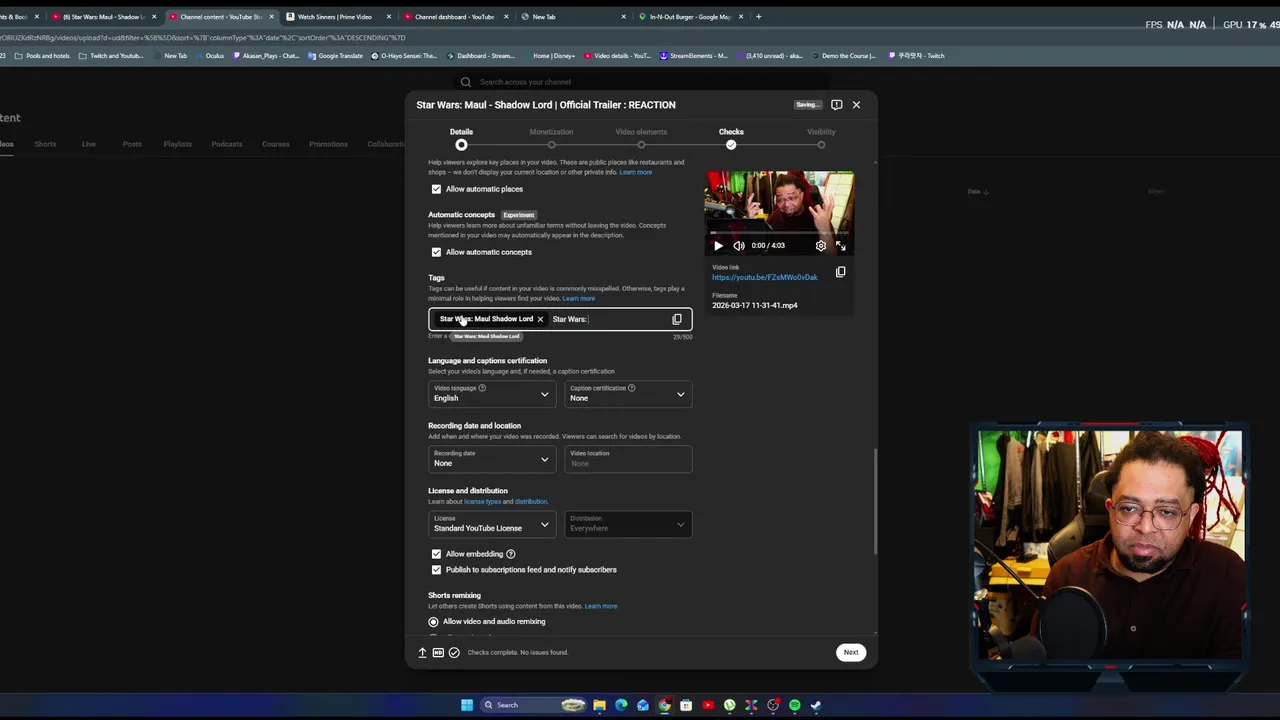The height and width of the screenshot is (720, 1280).
Task: Open the 'license types' link
Action: tap(482, 501)
